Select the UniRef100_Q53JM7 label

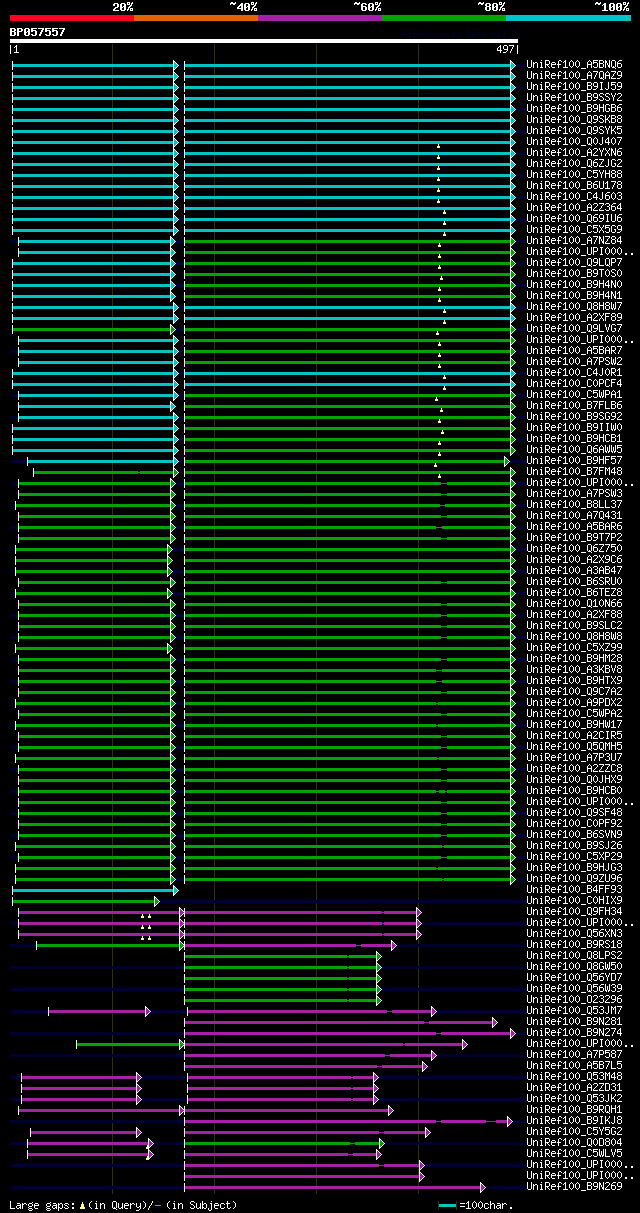(574, 1010)
